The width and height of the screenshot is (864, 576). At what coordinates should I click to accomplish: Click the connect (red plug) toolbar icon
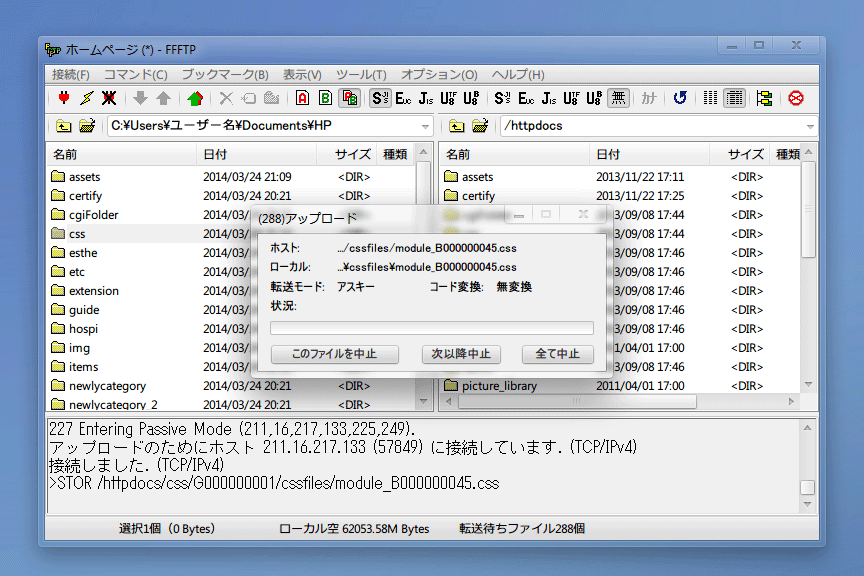(x=64, y=98)
